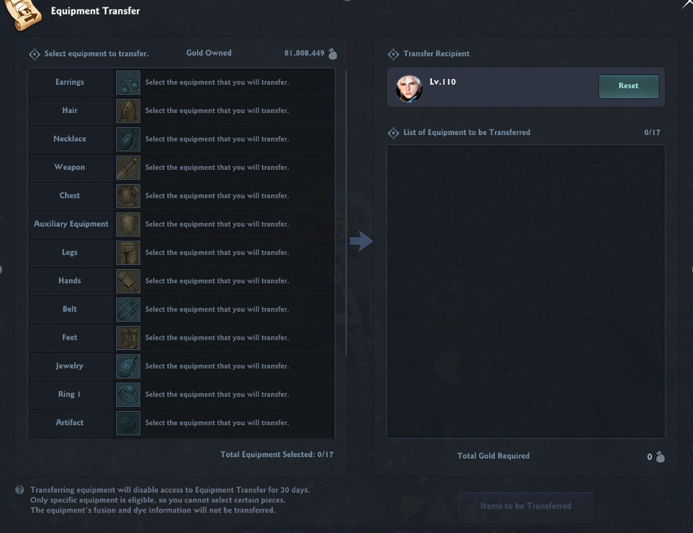The image size is (693, 533).
Task: Click the Legs armor slot icon
Action: click(x=128, y=253)
